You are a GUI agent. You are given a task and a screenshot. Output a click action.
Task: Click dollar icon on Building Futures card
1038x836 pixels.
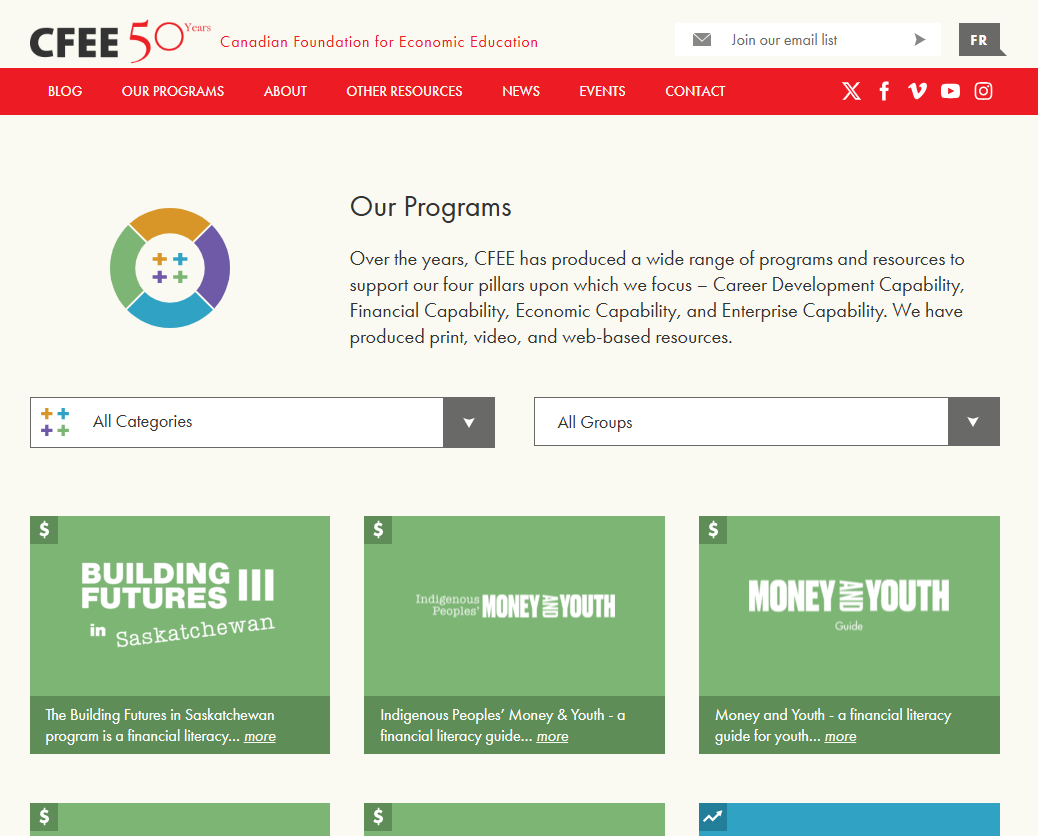click(44, 530)
